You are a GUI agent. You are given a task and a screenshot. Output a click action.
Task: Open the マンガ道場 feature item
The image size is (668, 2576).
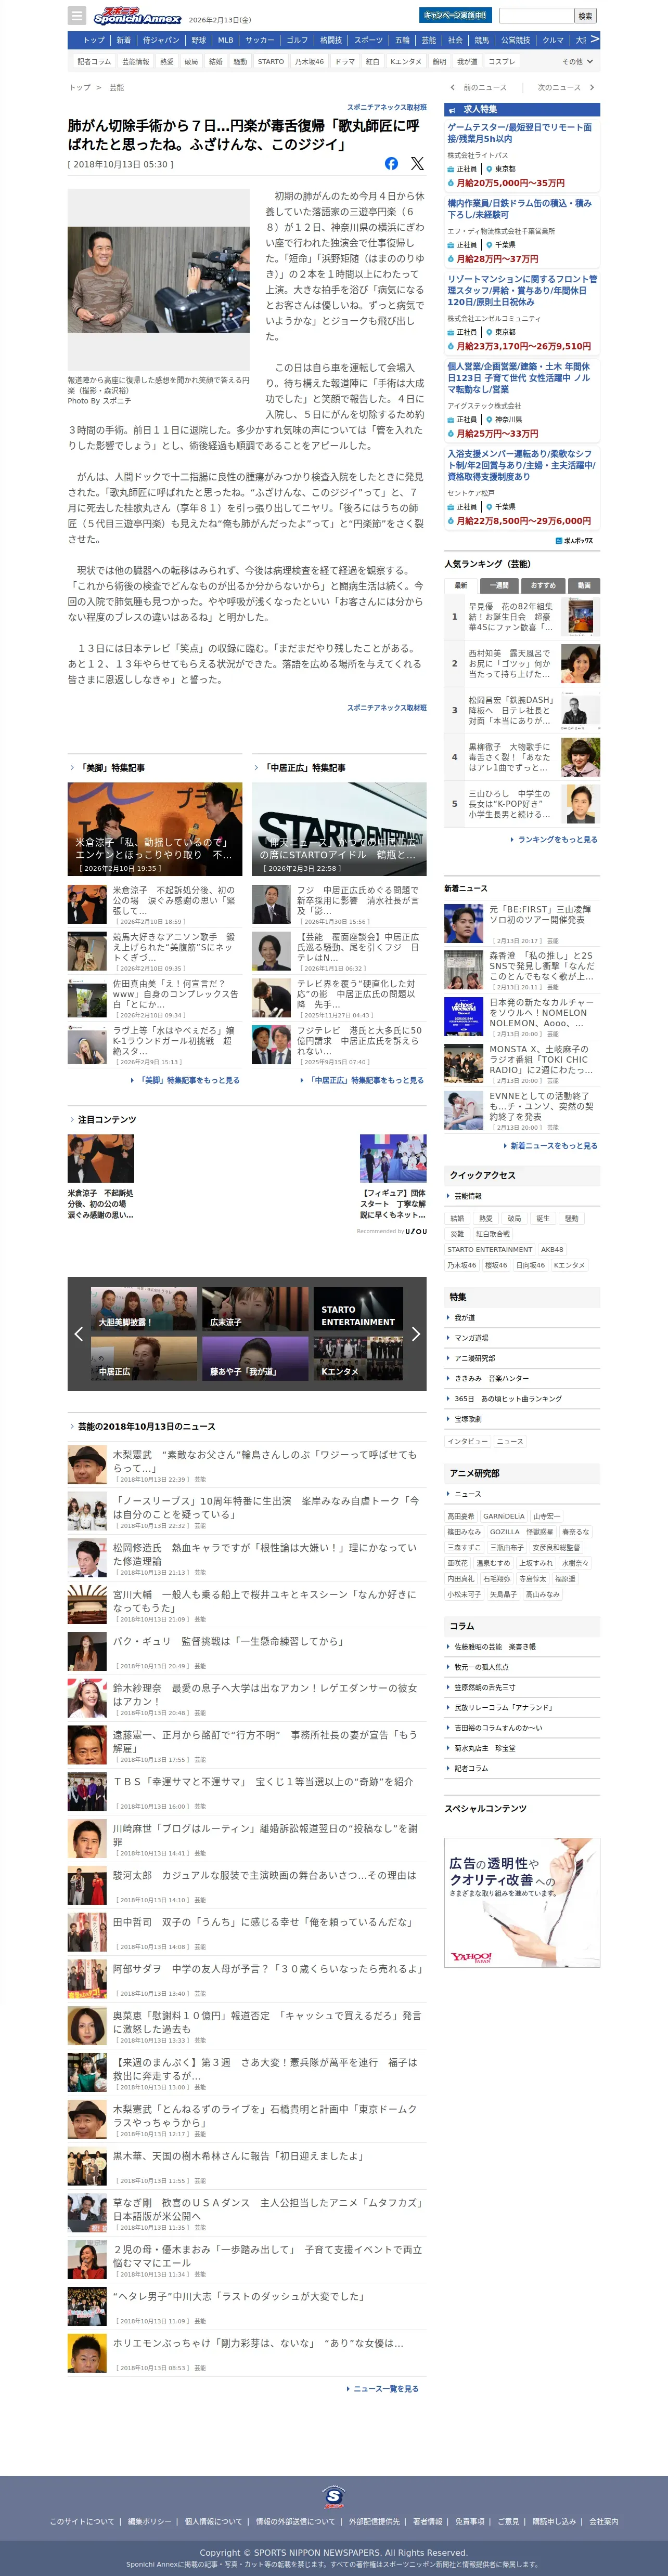coord(471,1338)
